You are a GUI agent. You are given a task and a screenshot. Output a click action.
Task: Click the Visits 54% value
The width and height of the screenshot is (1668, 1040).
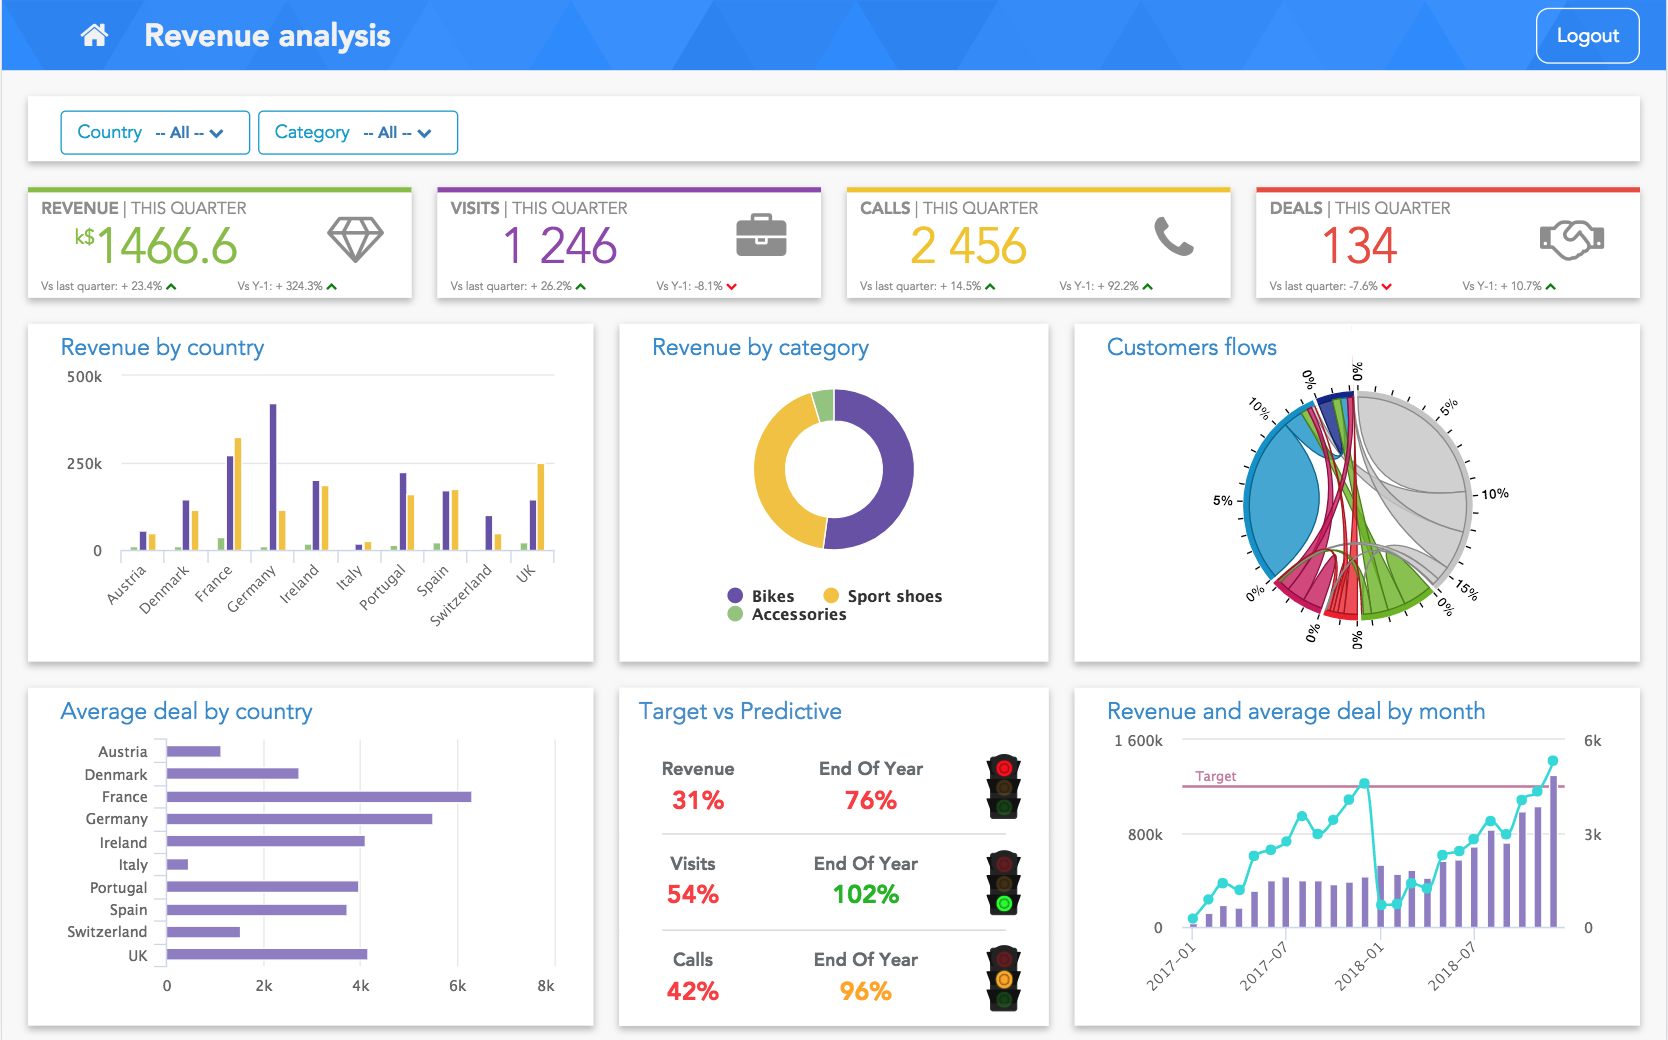coord(693,894)
